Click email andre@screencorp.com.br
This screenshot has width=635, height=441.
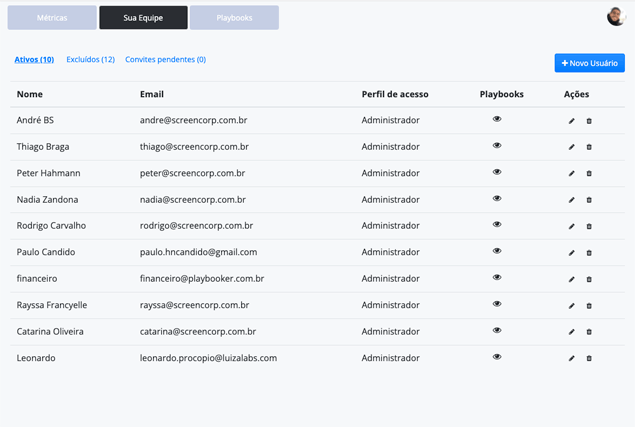[193, 120]
